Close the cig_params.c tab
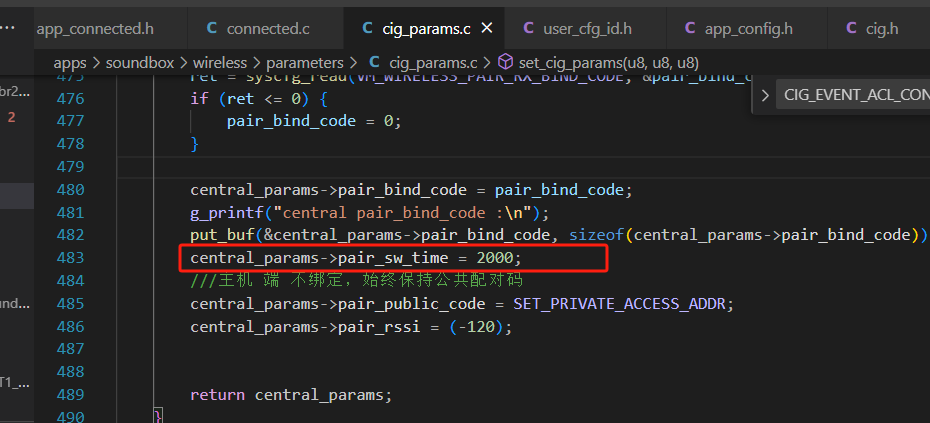The width and height of the screenshot is (930, 423). tap(487, 28)
